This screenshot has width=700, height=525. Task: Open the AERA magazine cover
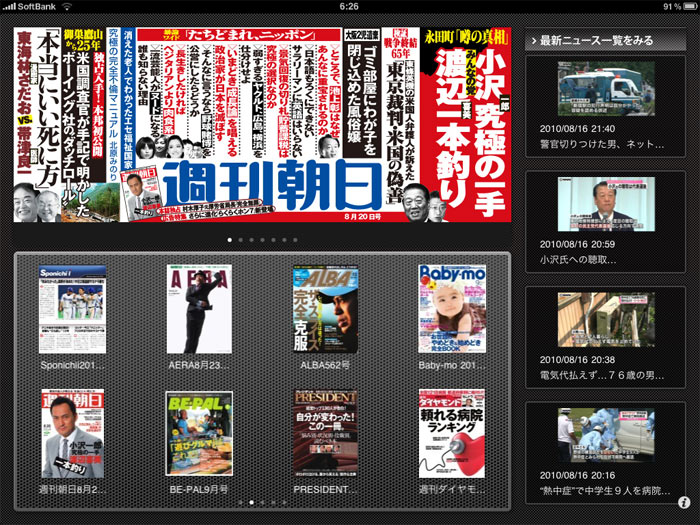[199, 309]
